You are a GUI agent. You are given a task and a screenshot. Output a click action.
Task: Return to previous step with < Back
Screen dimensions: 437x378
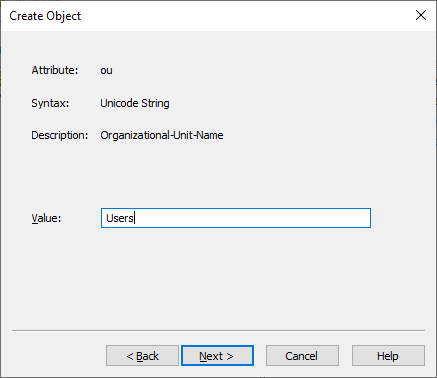click(x=142, y=356)
